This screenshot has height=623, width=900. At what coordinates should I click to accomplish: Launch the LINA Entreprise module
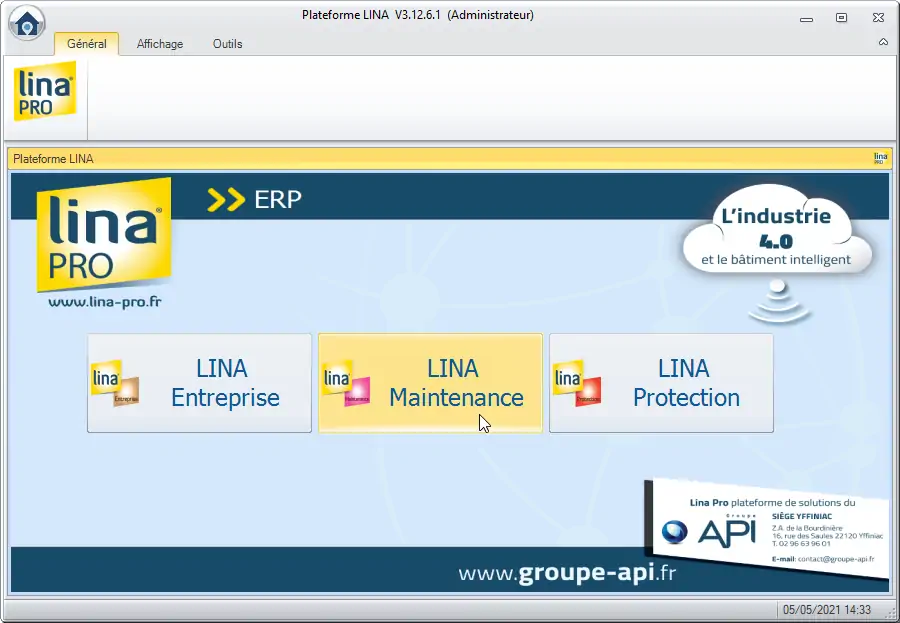[x=199, y=383]
